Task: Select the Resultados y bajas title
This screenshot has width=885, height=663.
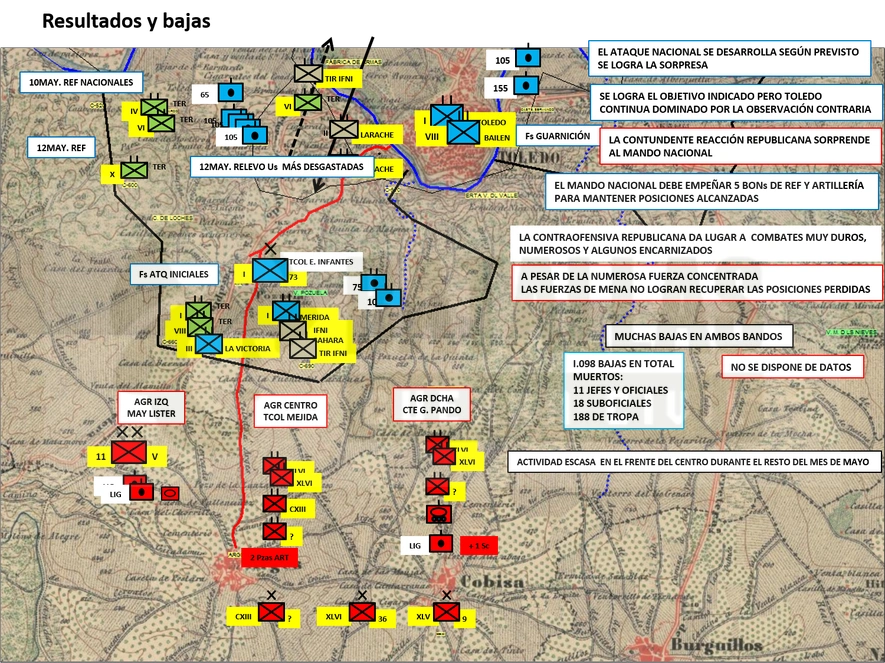Action: click(126, 21)
